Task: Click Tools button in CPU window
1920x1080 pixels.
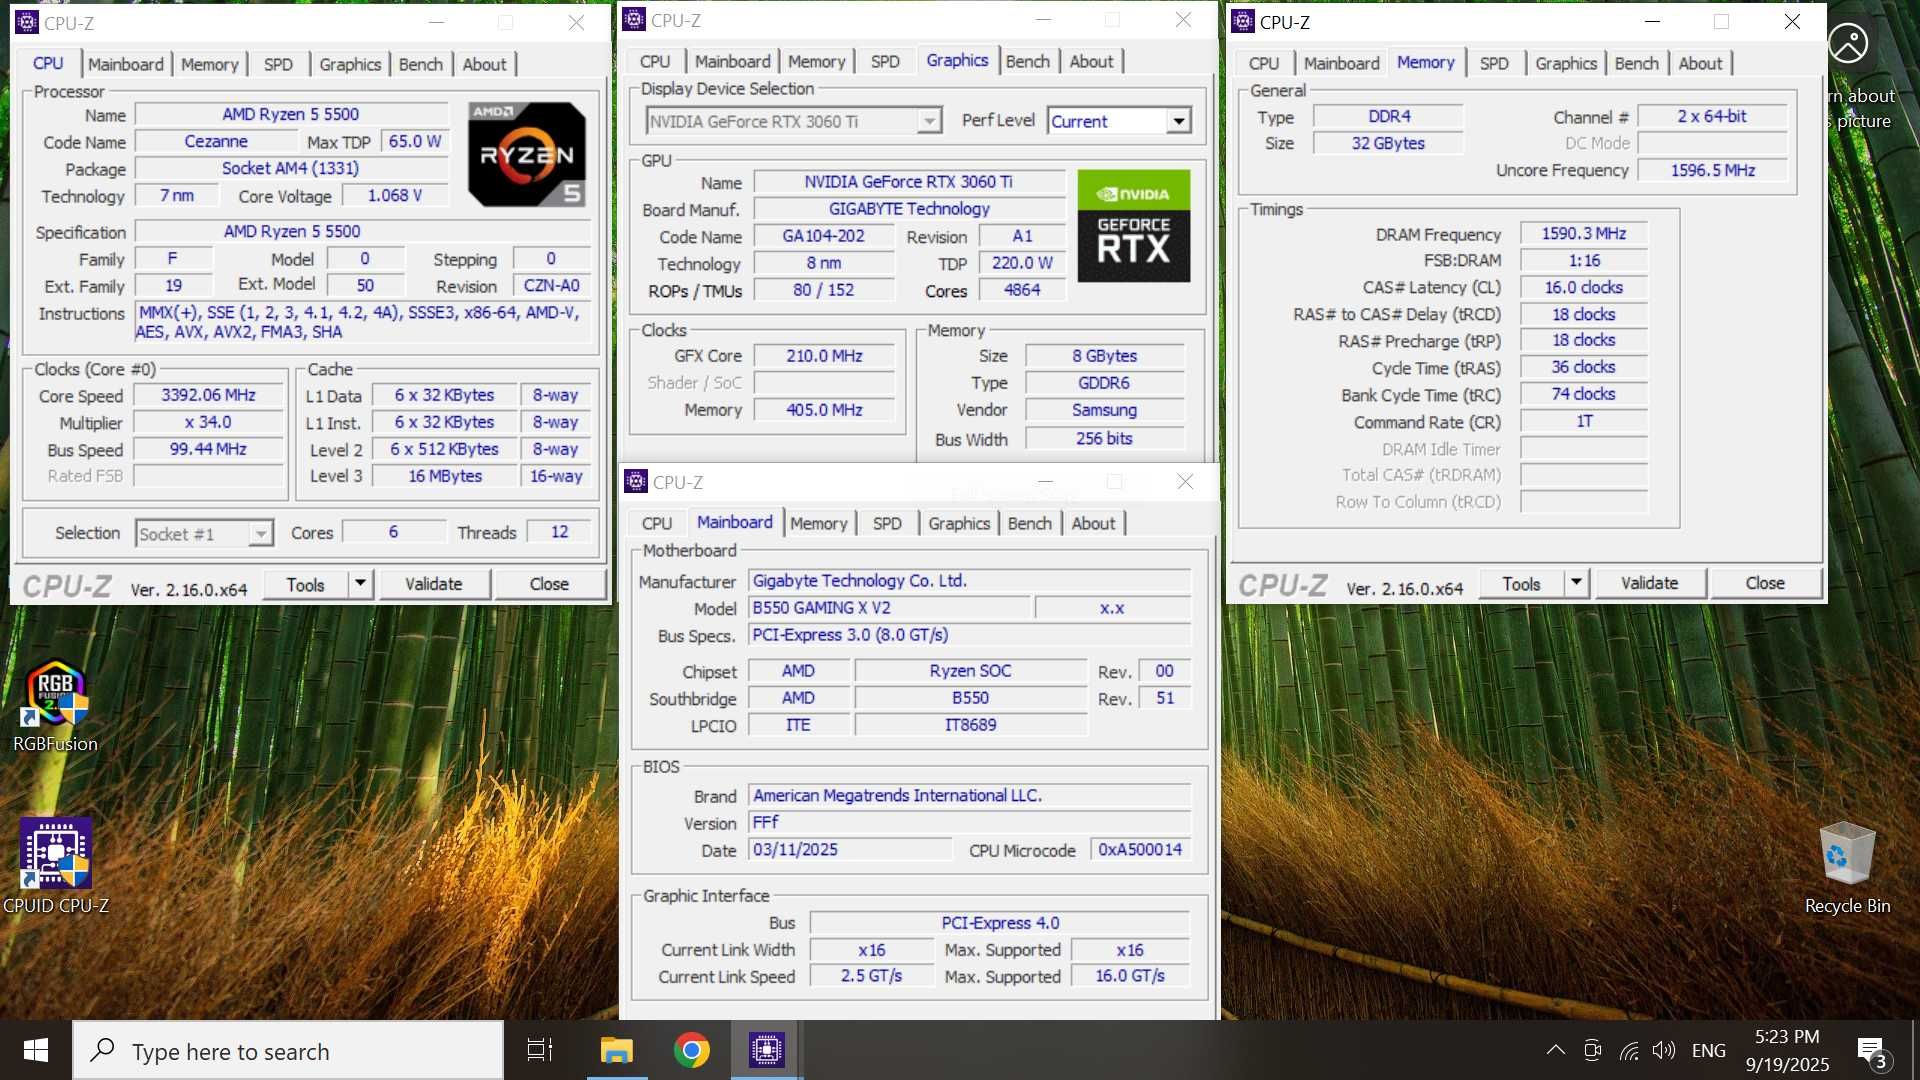Action: coord(306,583)
